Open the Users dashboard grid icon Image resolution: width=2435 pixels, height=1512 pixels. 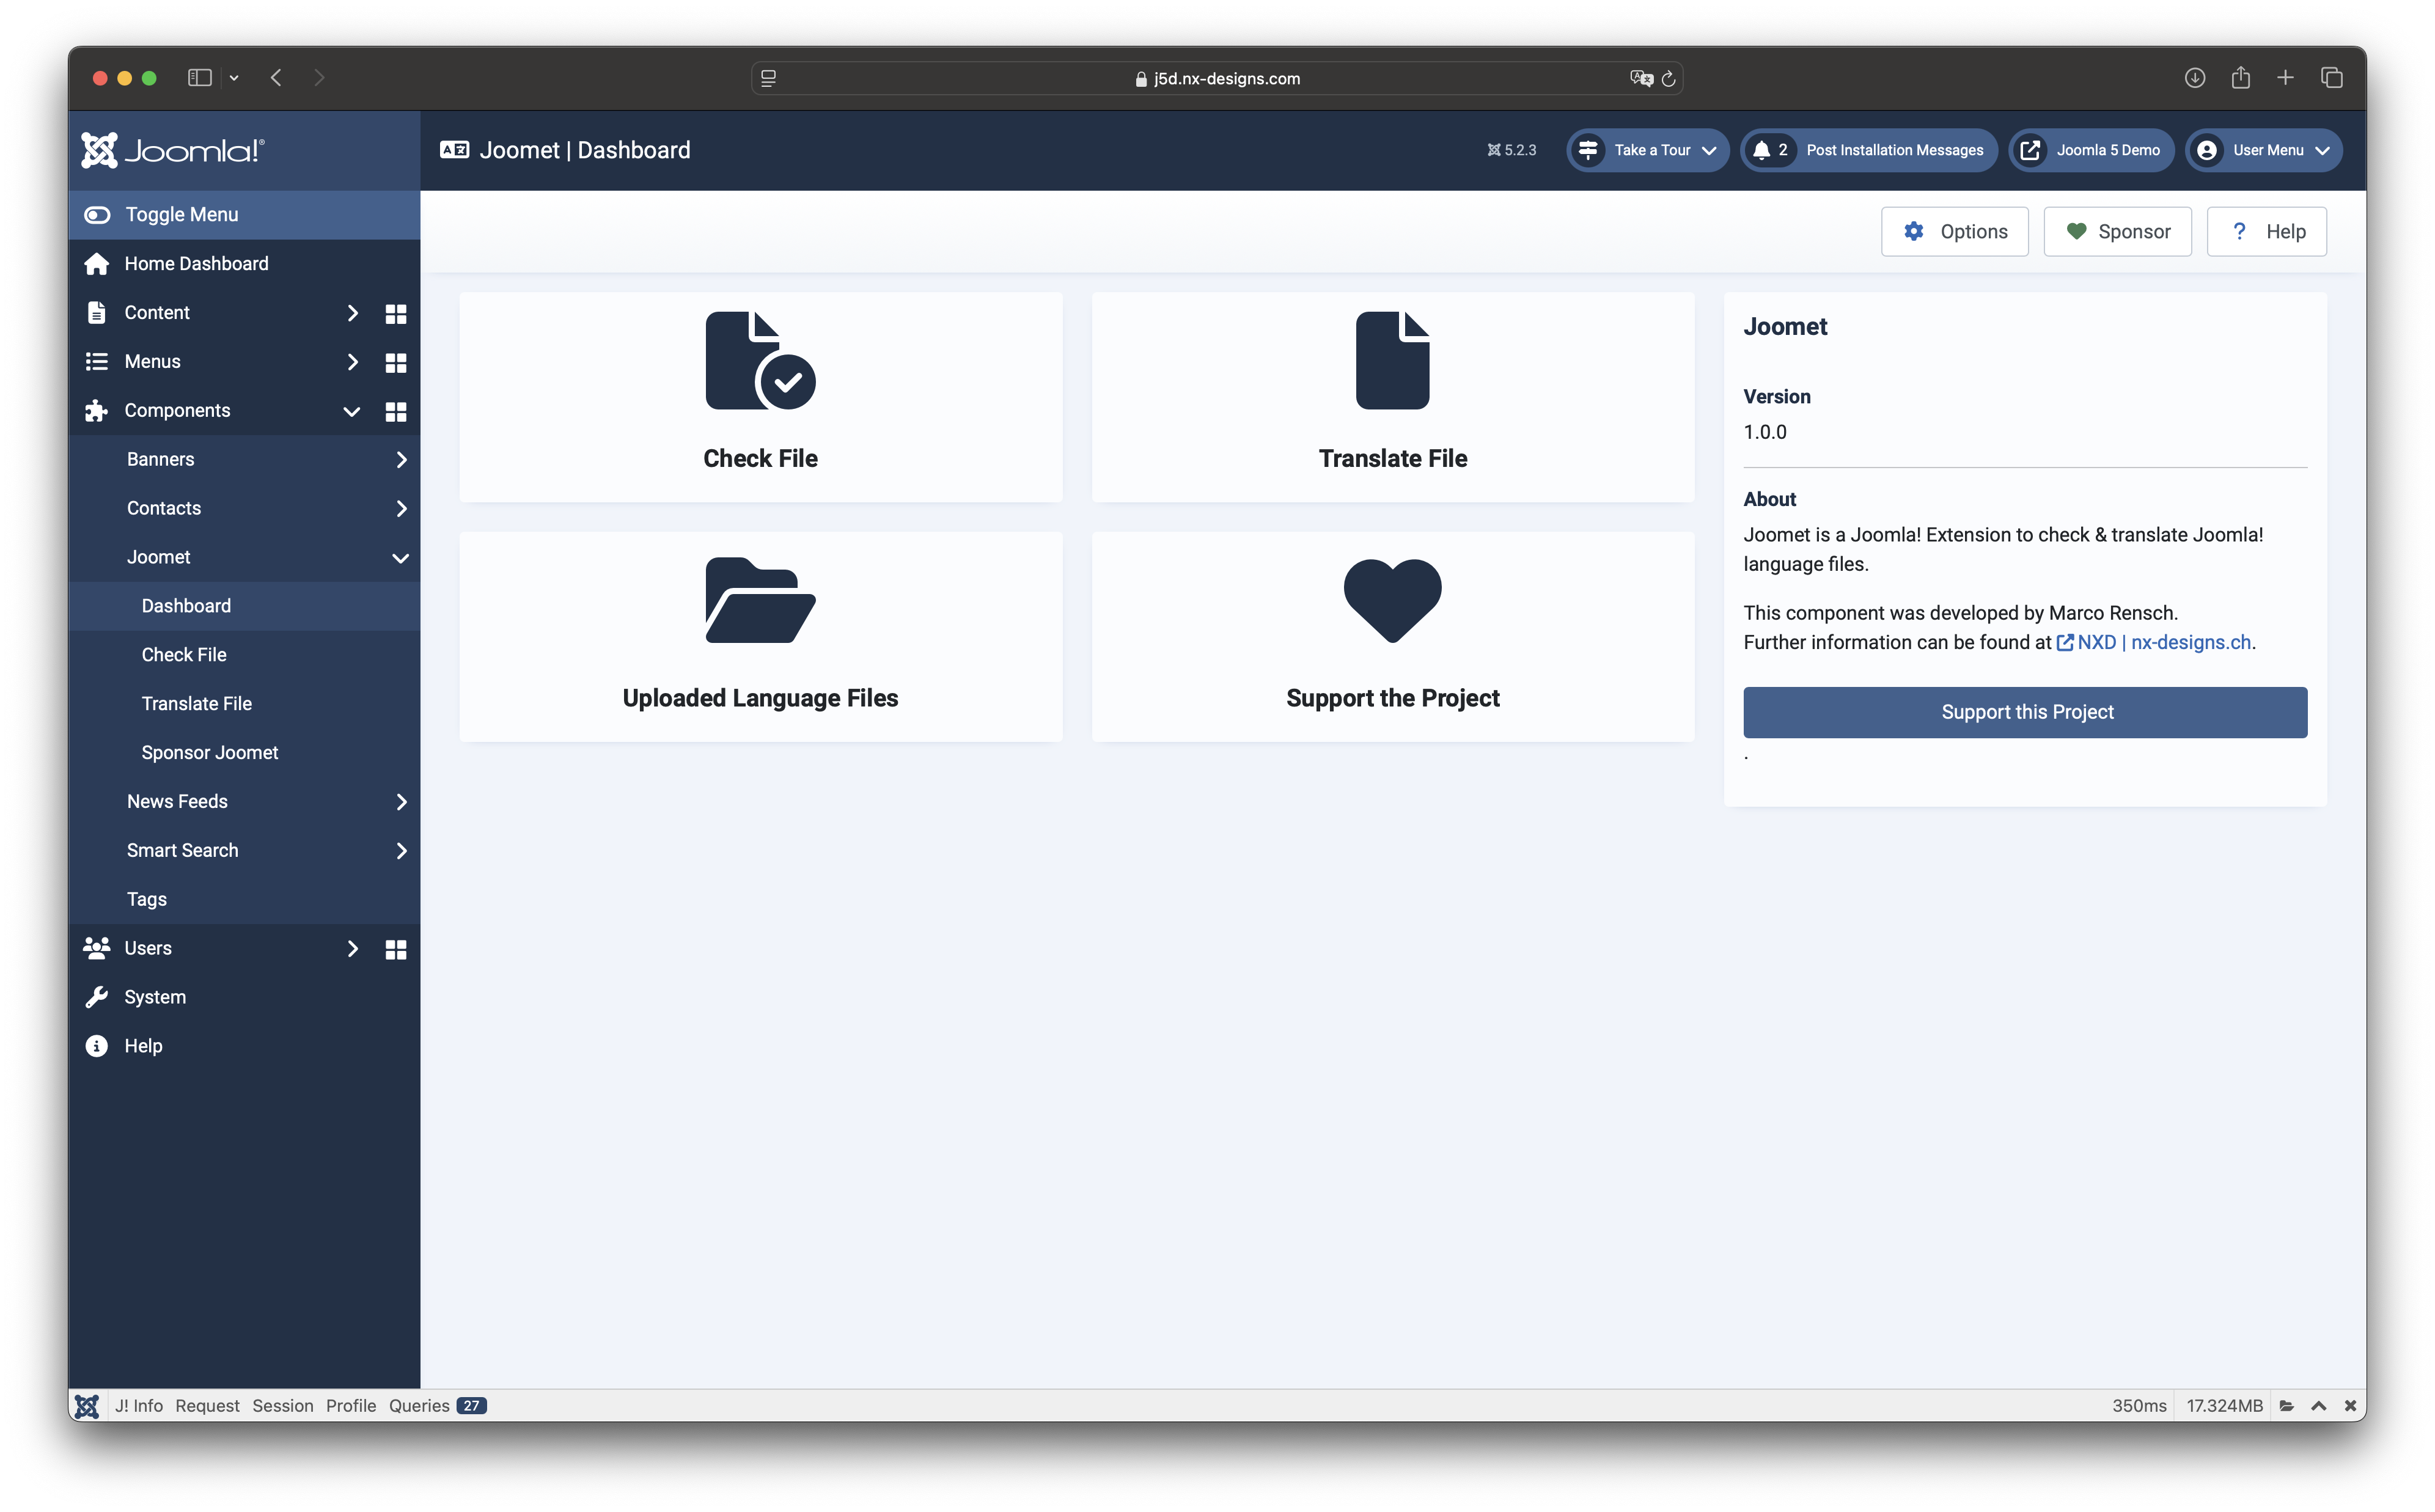[x=396, y=949]
